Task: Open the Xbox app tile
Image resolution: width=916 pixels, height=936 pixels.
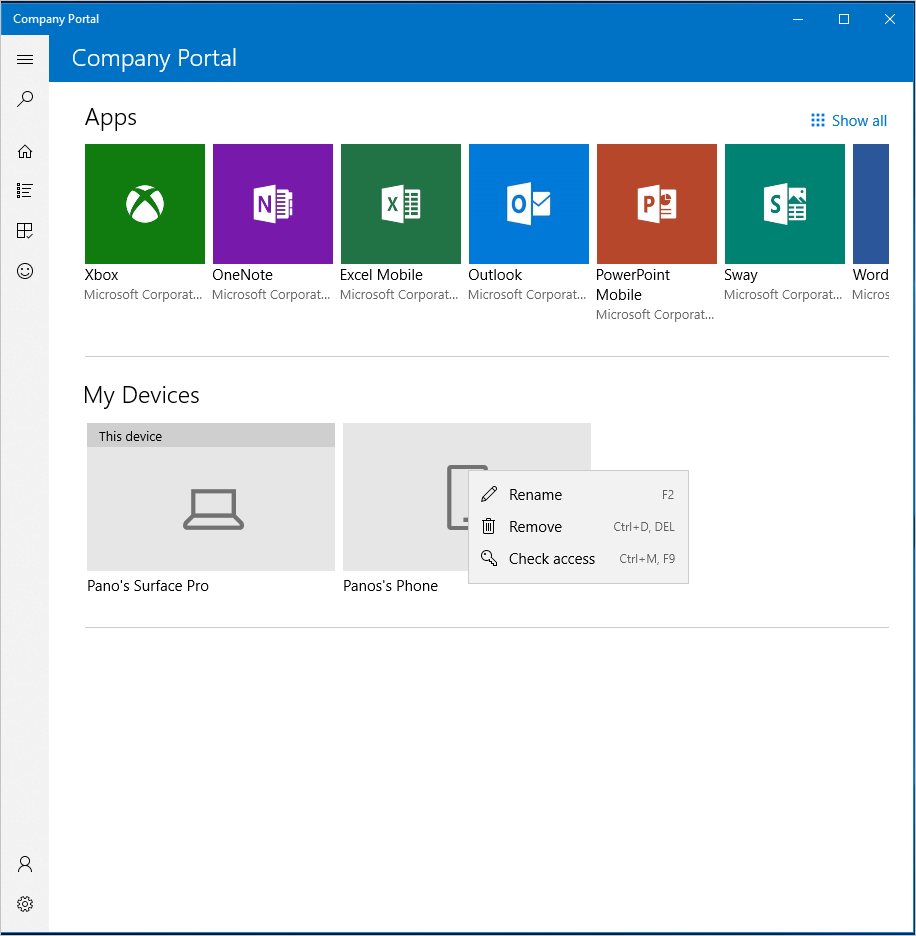Action: click(145, 204)
